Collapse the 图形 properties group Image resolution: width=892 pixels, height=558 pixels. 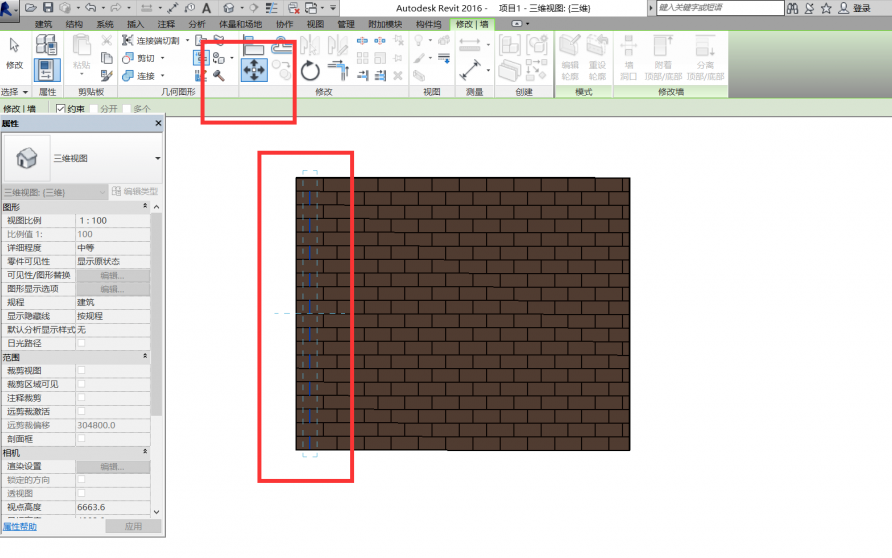145,206
